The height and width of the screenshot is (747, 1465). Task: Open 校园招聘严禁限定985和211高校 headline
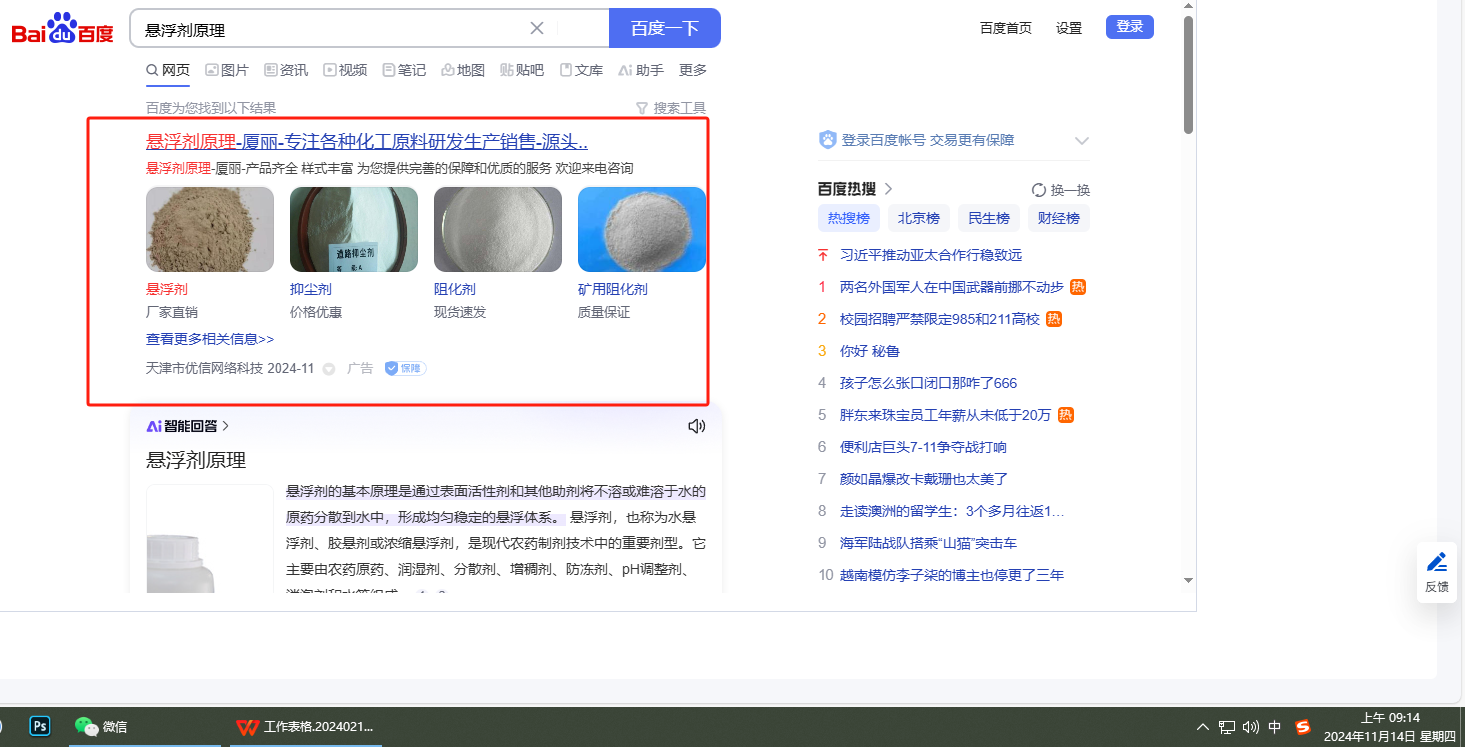tap(940, 319)
